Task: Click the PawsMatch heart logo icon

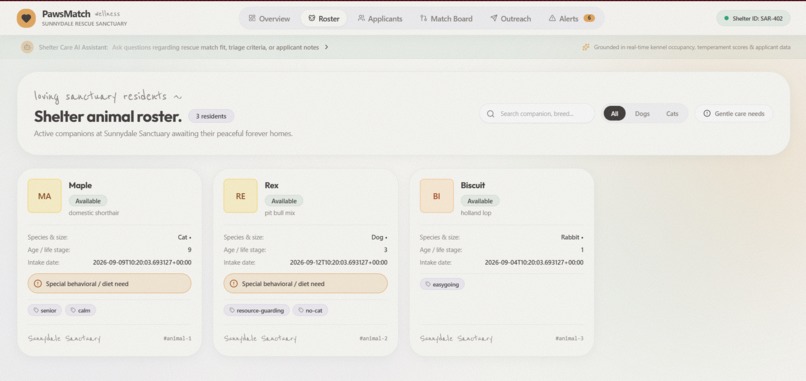Action: click(26, 18)
